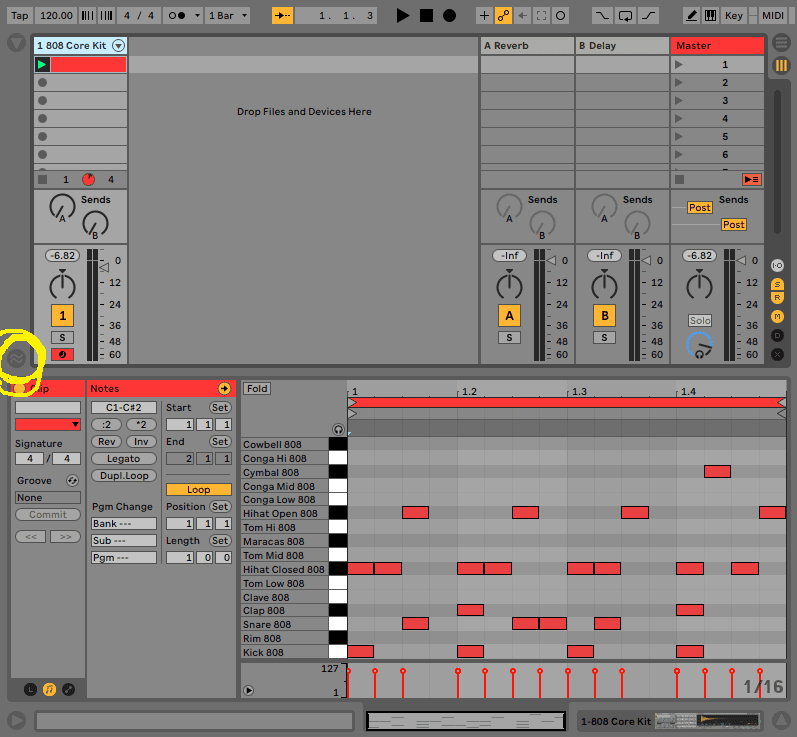Enable Draw Mode with the pencil icon
This screenshot has width=797, height=737.
point(691,15)
